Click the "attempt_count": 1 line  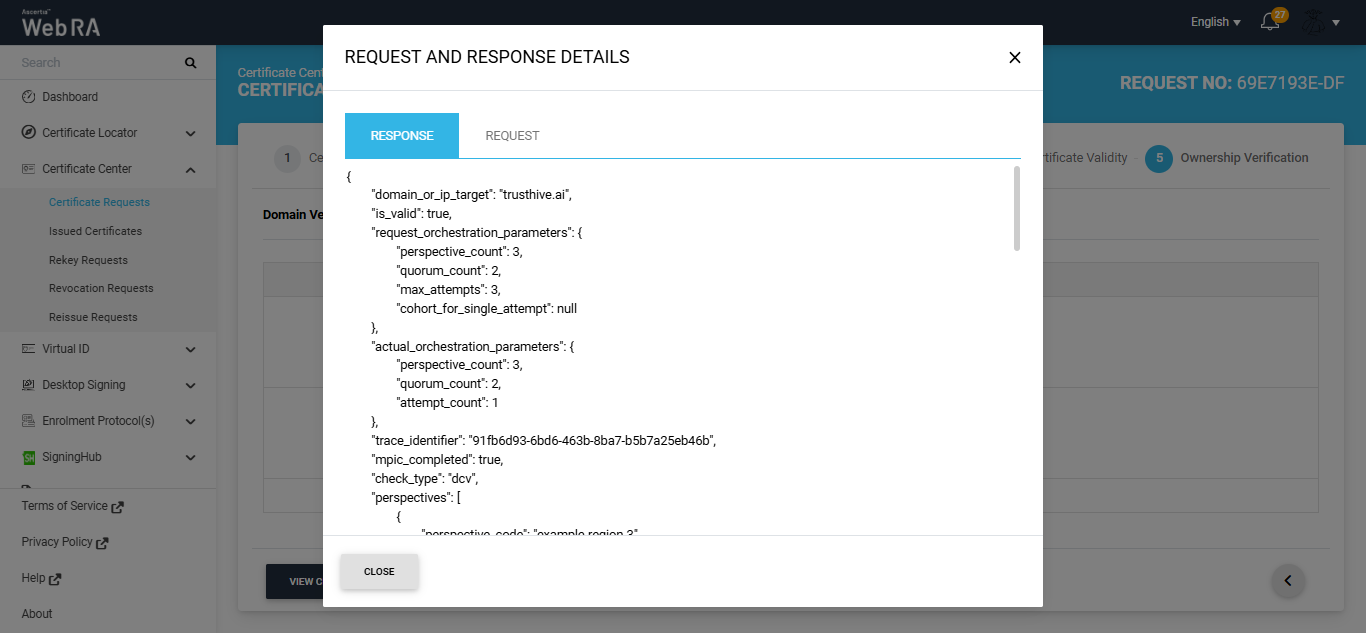[x=447, y=403]
